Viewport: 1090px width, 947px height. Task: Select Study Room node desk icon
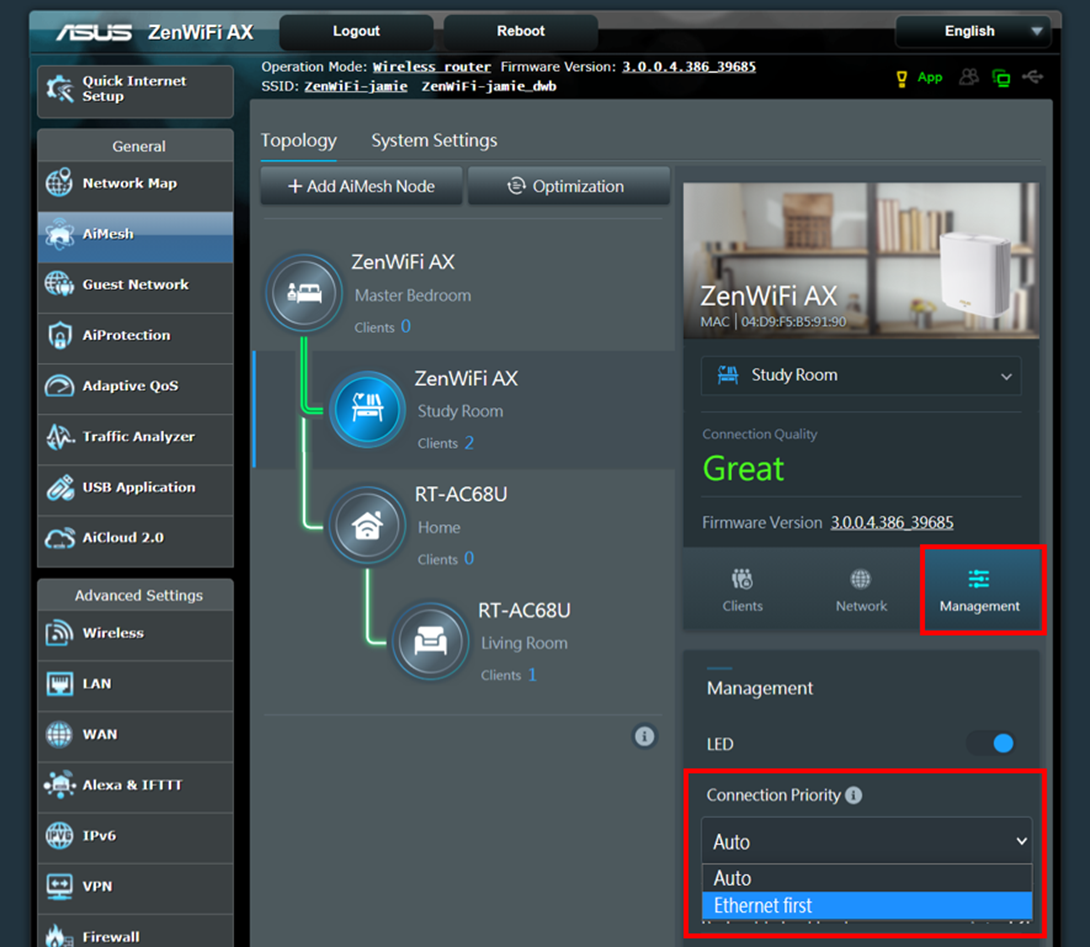368,409
